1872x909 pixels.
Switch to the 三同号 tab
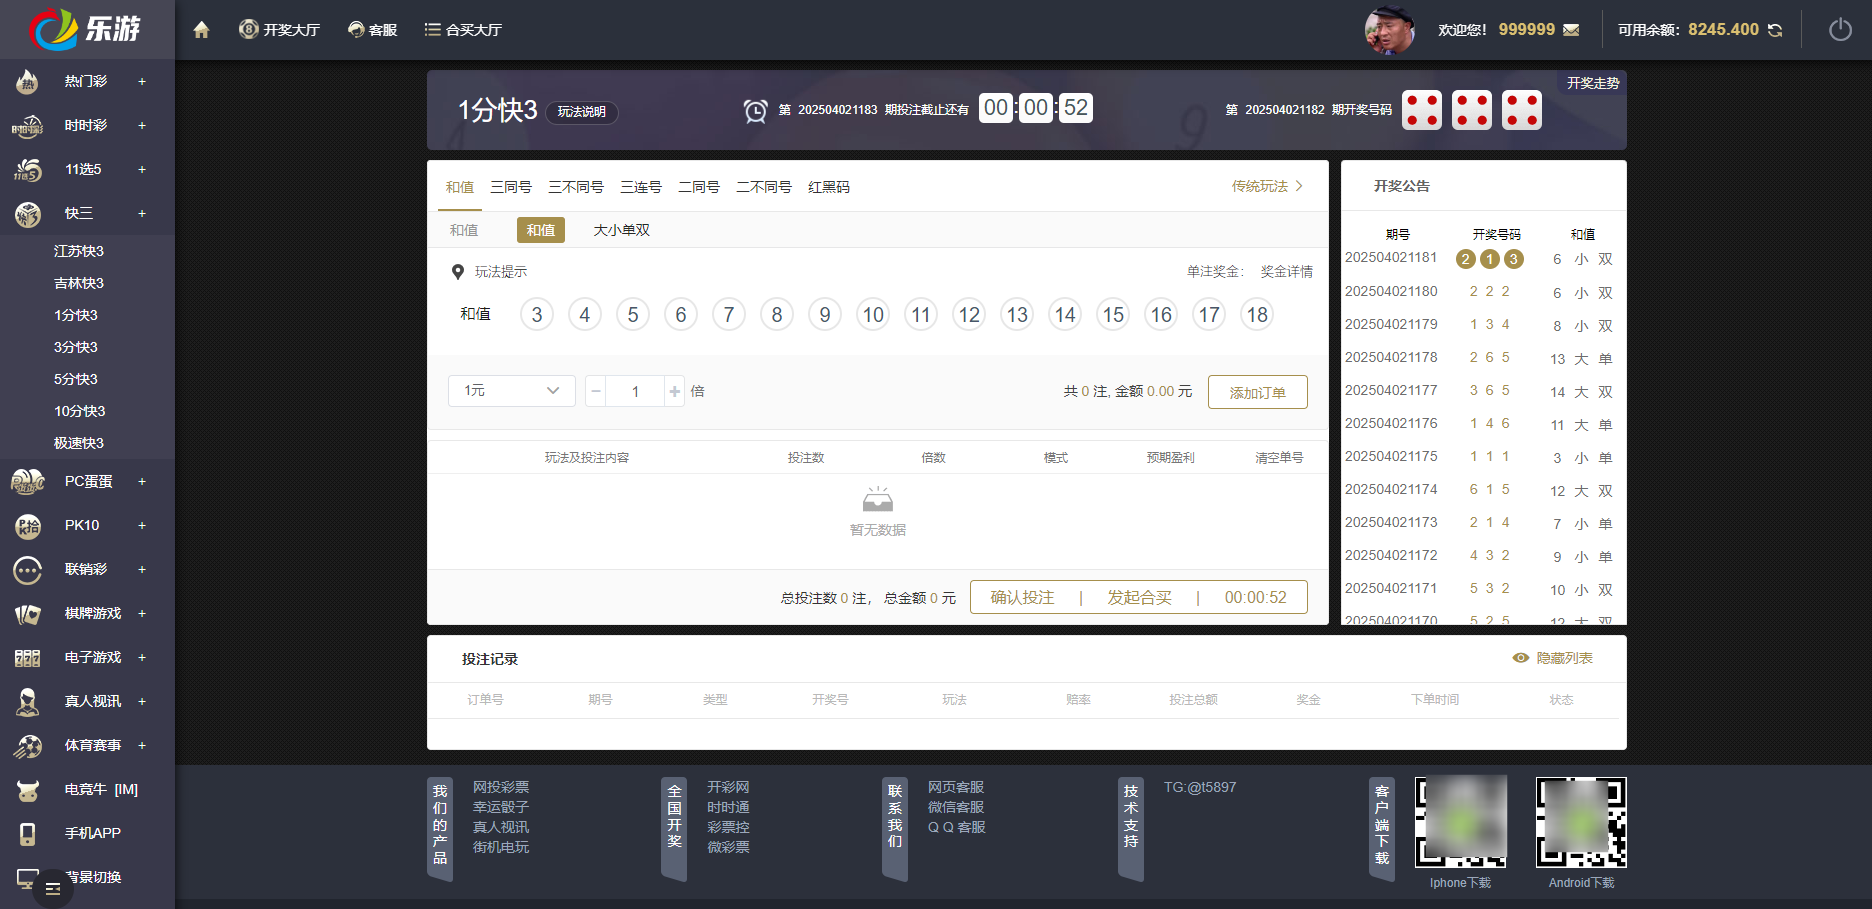(511, 187)
